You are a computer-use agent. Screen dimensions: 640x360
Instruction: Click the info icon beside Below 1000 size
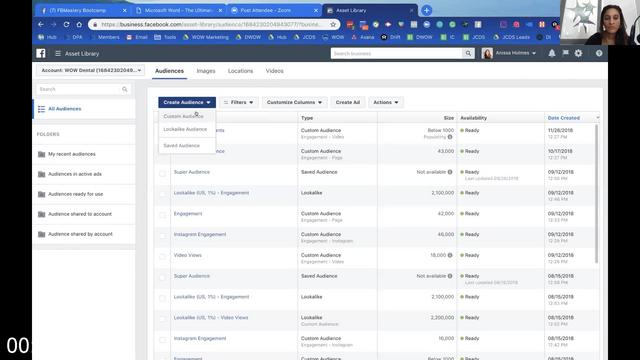click(450, 137)
